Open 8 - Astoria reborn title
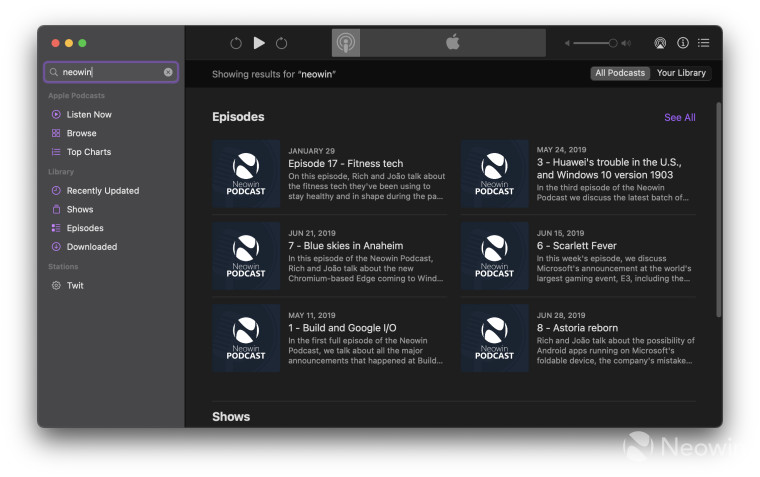This screenshot has height=477, width=760. coord(577,328)
